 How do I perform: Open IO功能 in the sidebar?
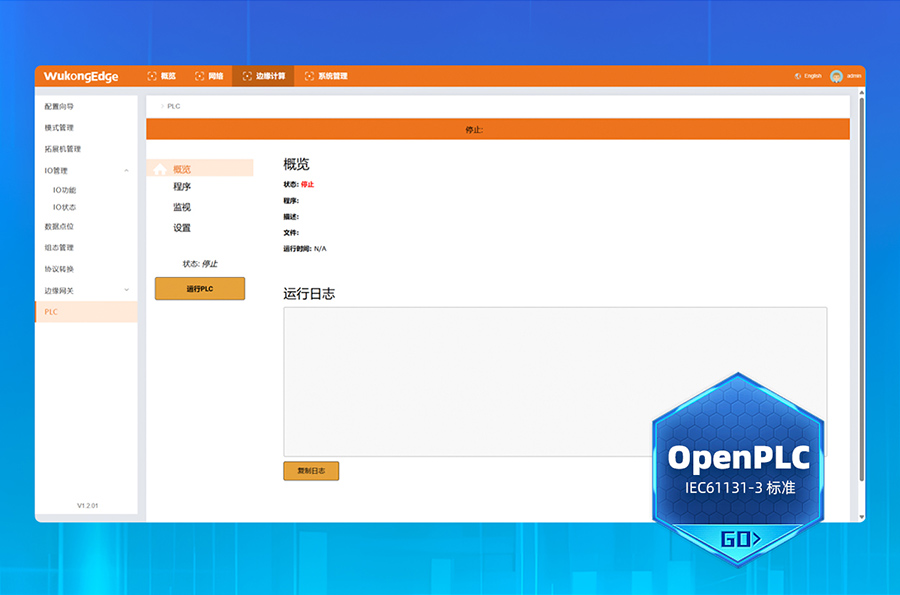64,190
